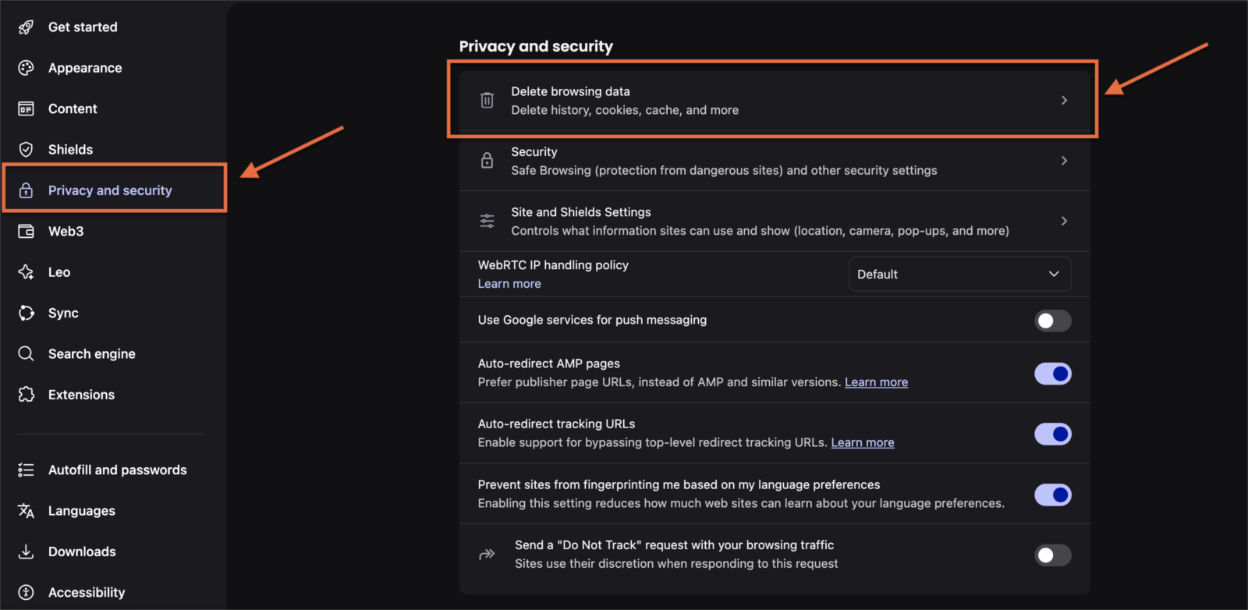Click the sliders icon for Site and Shields Settings
The image size is (1248, 610).
(x=487, y=221)
